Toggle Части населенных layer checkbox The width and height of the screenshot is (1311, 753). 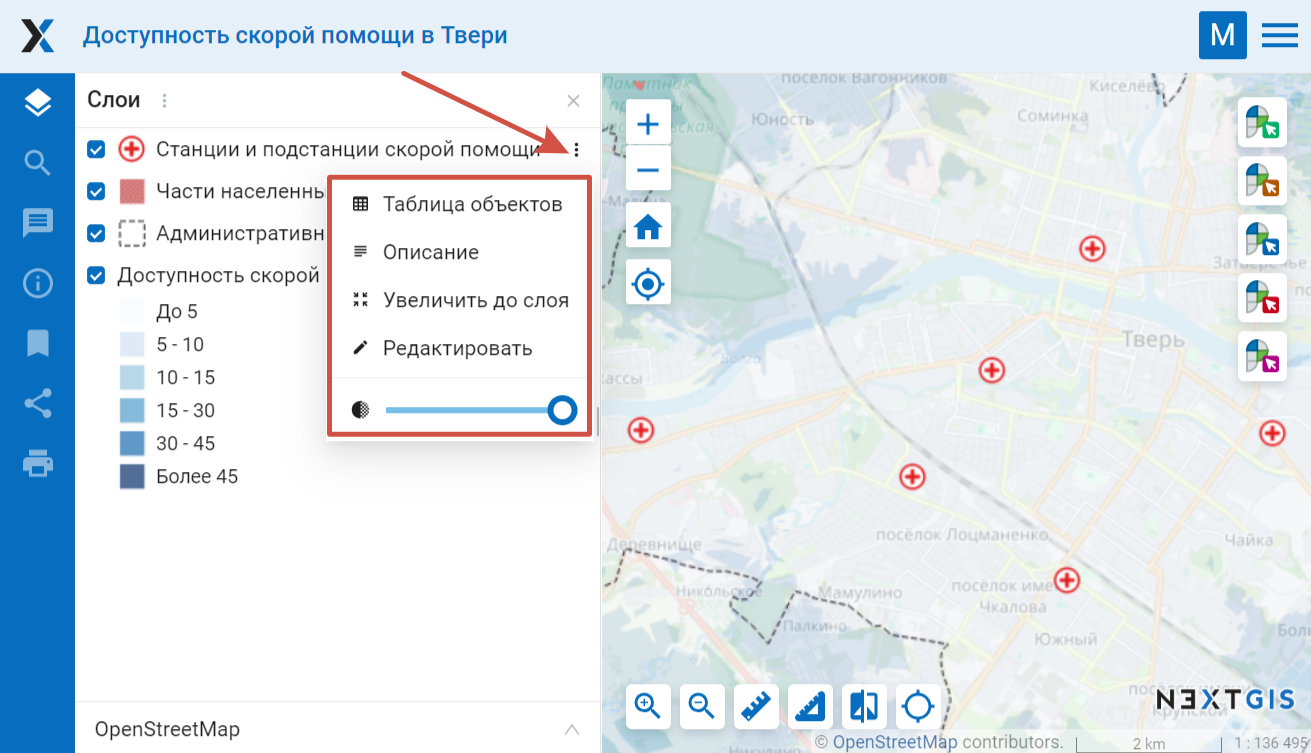[x=96, y=191]
